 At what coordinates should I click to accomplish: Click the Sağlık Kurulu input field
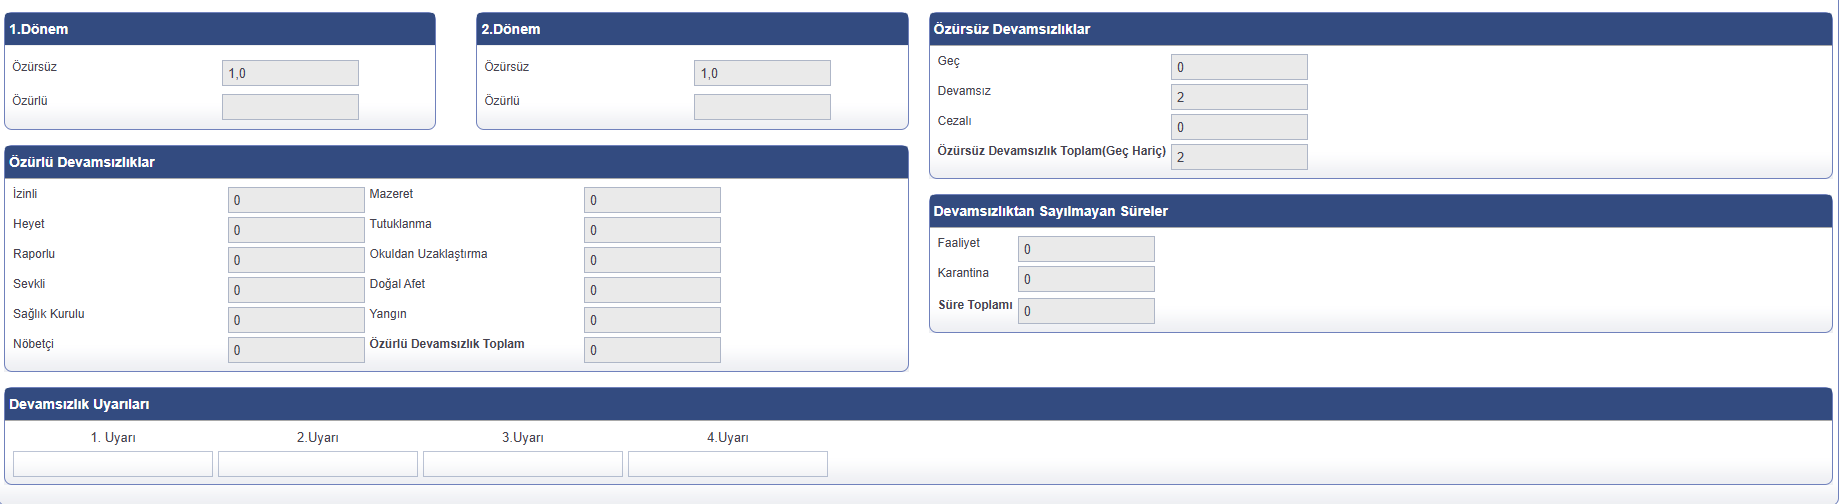(296, 320)
